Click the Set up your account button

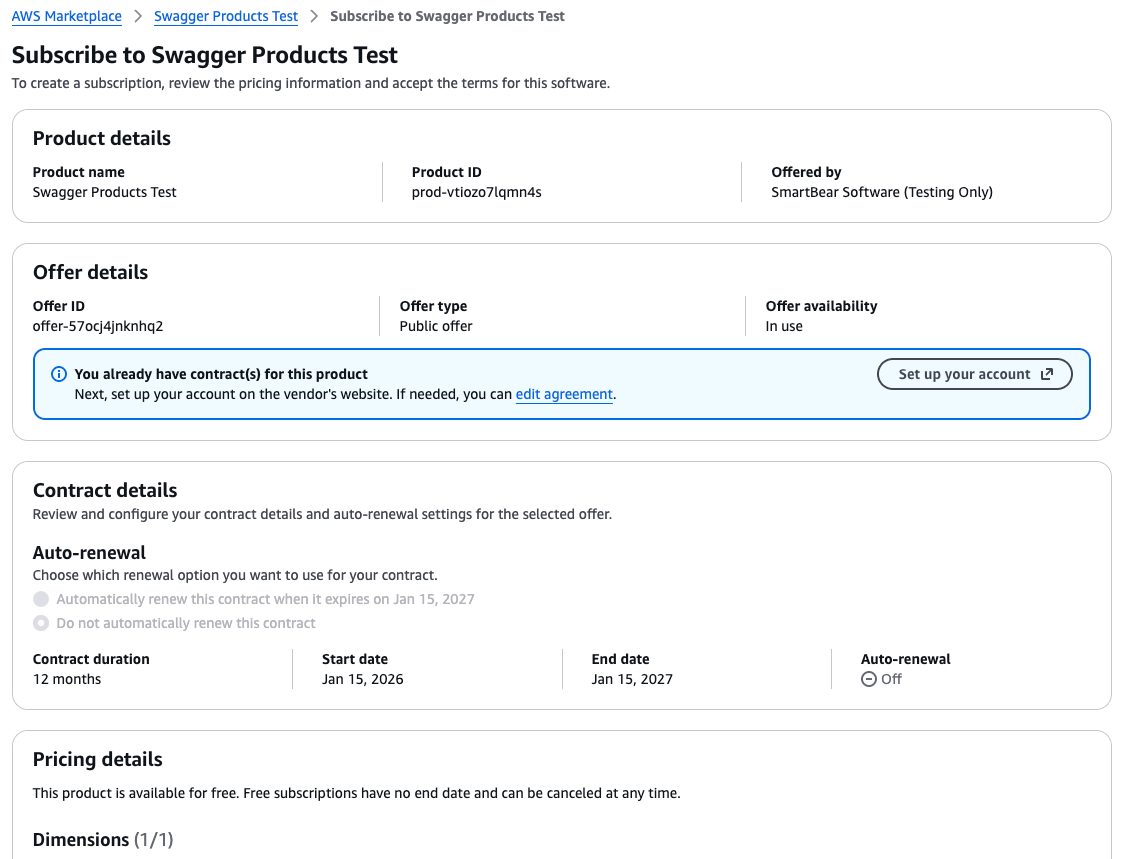975,374
